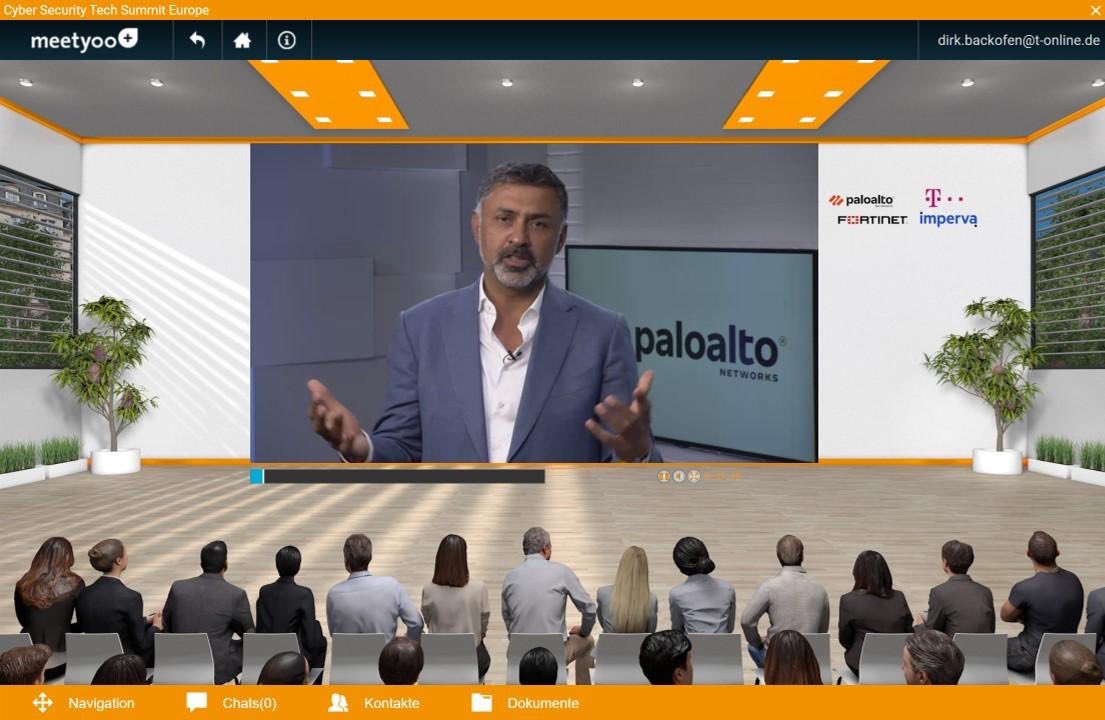Click the chat bubble icon
The width and height of the screenshot is (1105, 720).
(197, 702)
